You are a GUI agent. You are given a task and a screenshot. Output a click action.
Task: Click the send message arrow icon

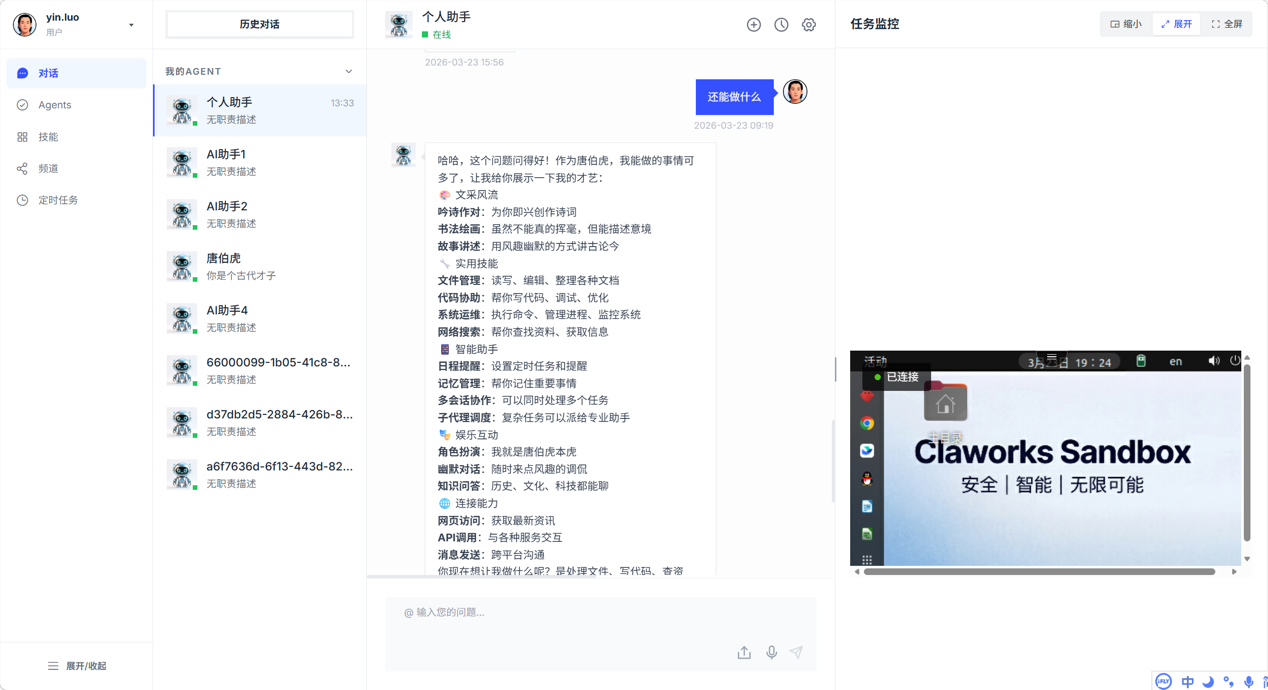click(x=797, y=652)
